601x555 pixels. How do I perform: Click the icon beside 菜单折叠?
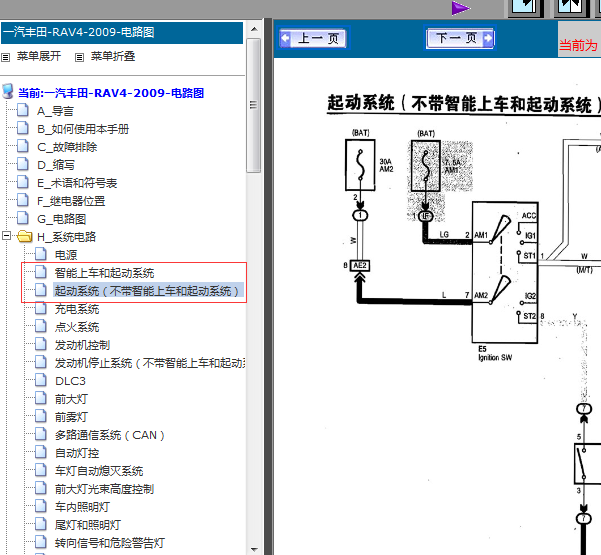[79, 57]
